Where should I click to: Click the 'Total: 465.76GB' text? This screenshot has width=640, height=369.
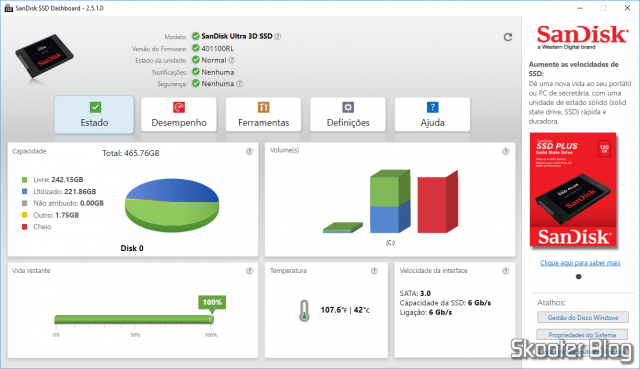(x=131, y=153)
